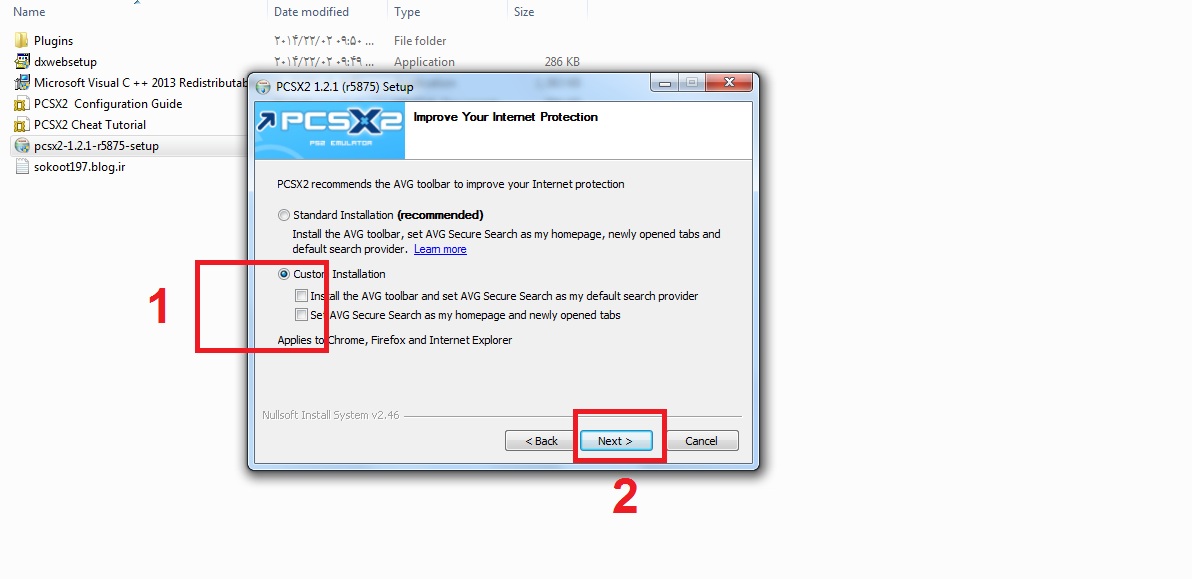Click the Back button
This screenshot has height=579, width=1192.
[x=541, y=441]
